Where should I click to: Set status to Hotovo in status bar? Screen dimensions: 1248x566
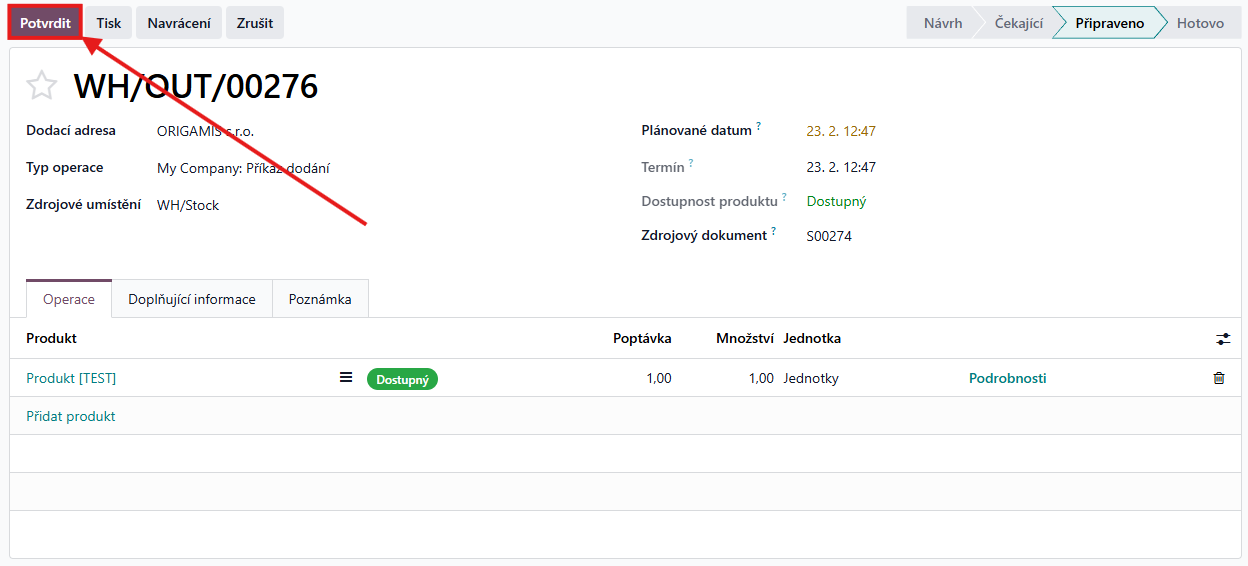point(1199,23)
